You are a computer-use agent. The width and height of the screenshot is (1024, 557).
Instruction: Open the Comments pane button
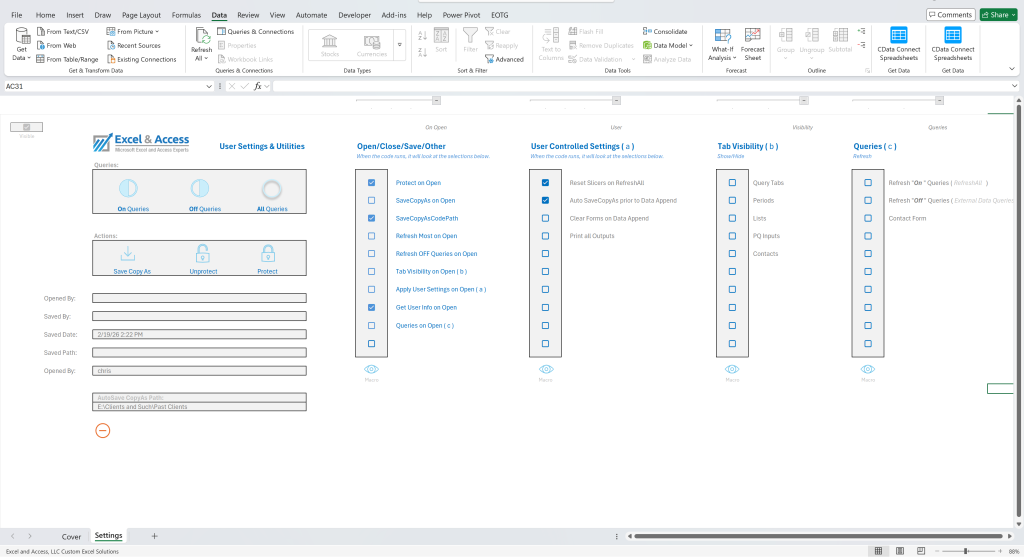pyautogui.click(x=950, y=14)
